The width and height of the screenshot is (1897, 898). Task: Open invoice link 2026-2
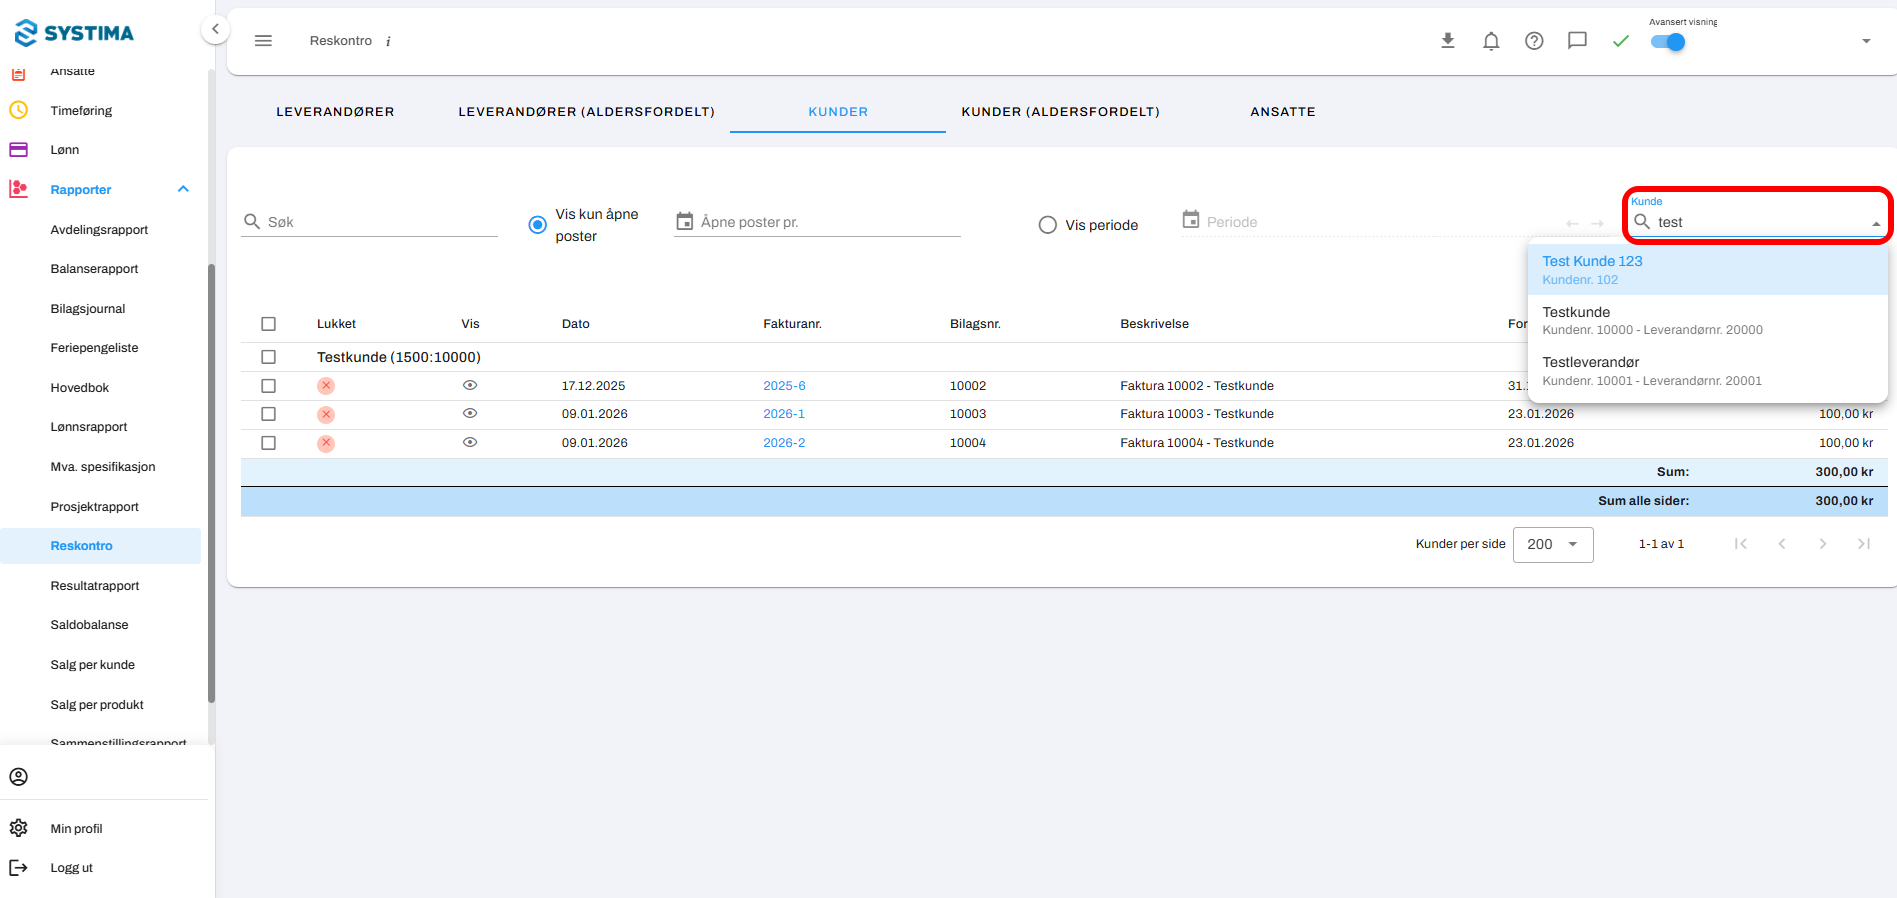784,443
